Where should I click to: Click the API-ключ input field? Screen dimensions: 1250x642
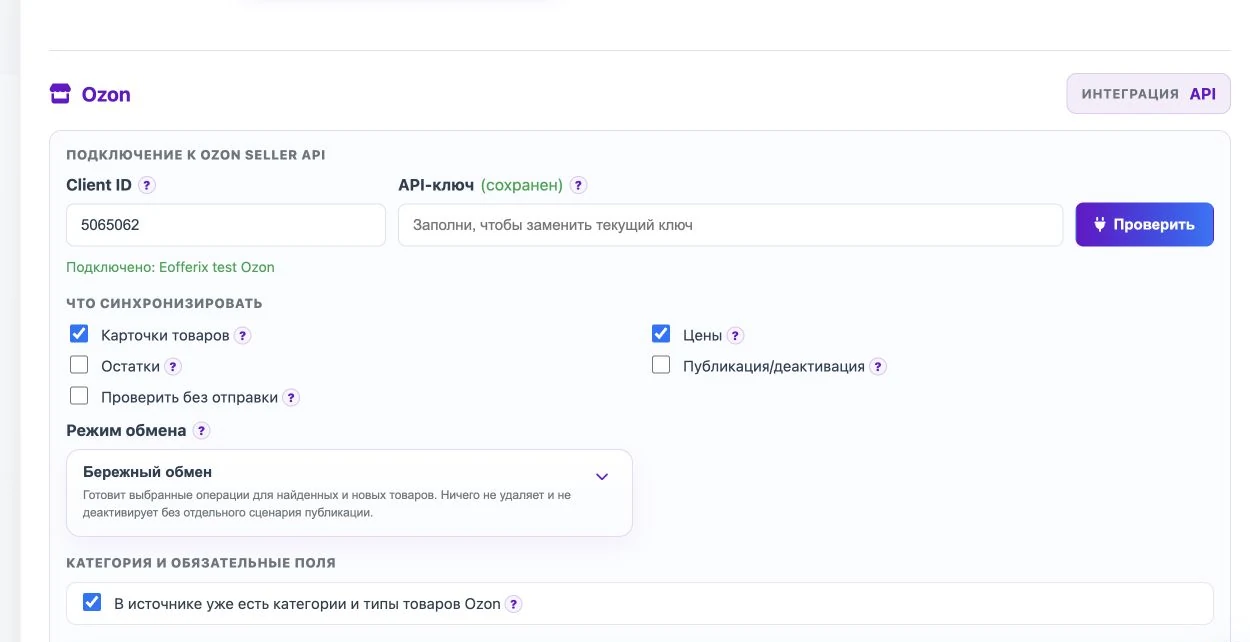coord(731,225)
